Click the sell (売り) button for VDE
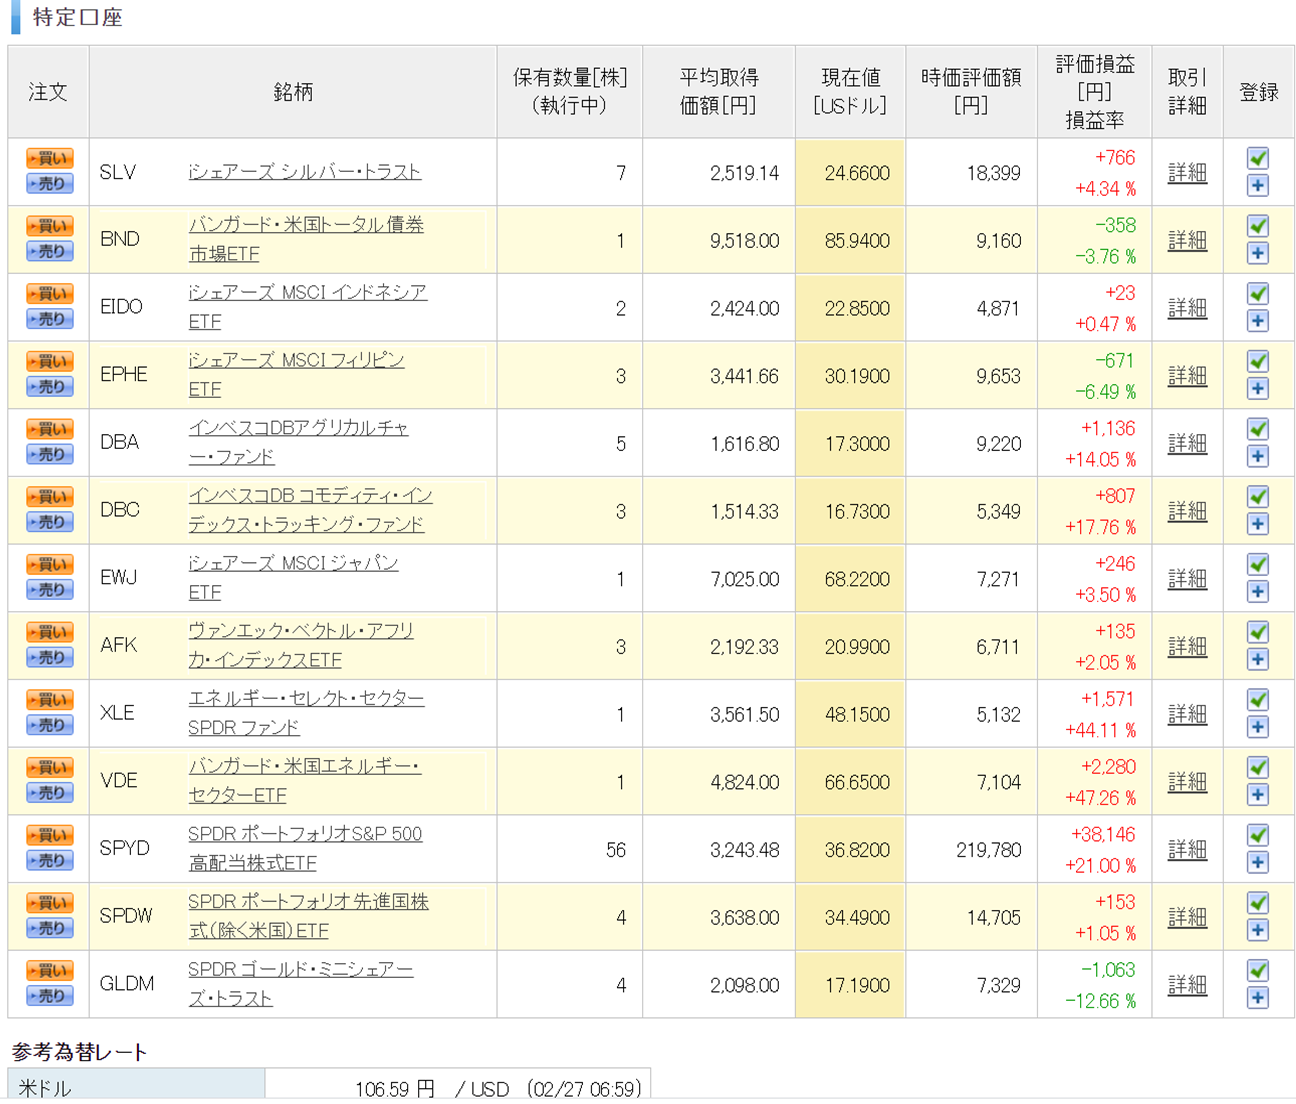Screen dimensions: 1296x1104 click(49, 793)
